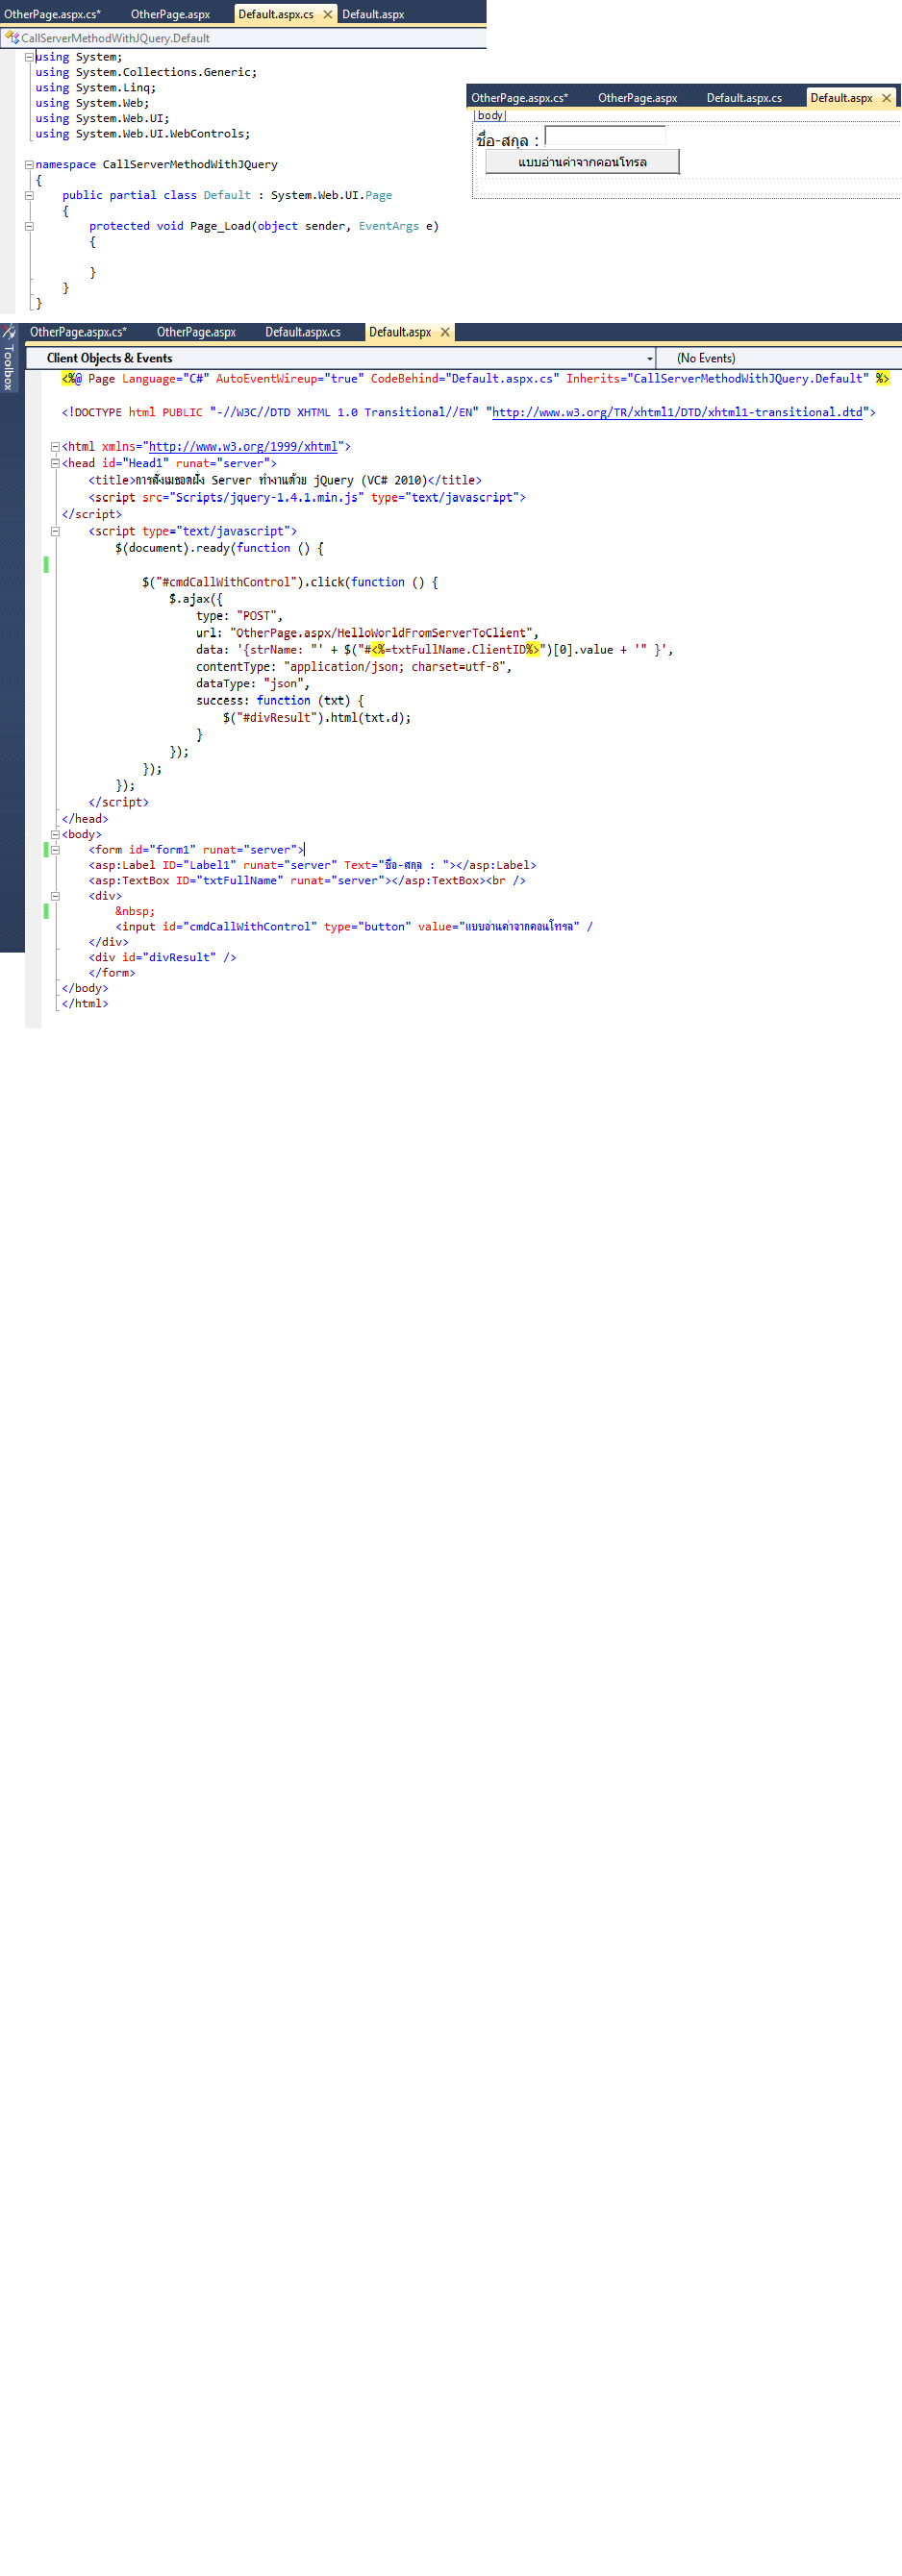
Task: Open the Client Objects & Events dropdown
Action: (340, 358)
